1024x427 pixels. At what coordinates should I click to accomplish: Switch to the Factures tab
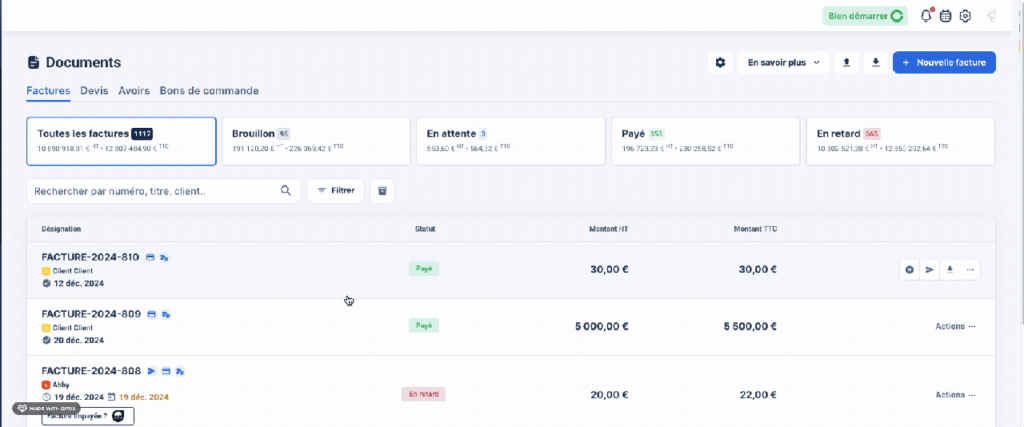pos(48,91)
